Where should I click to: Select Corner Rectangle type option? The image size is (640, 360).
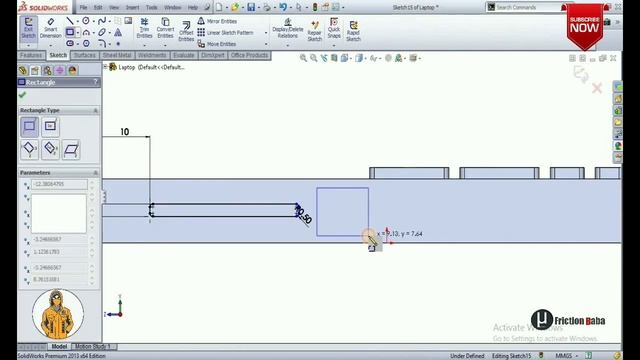(29, 126)
